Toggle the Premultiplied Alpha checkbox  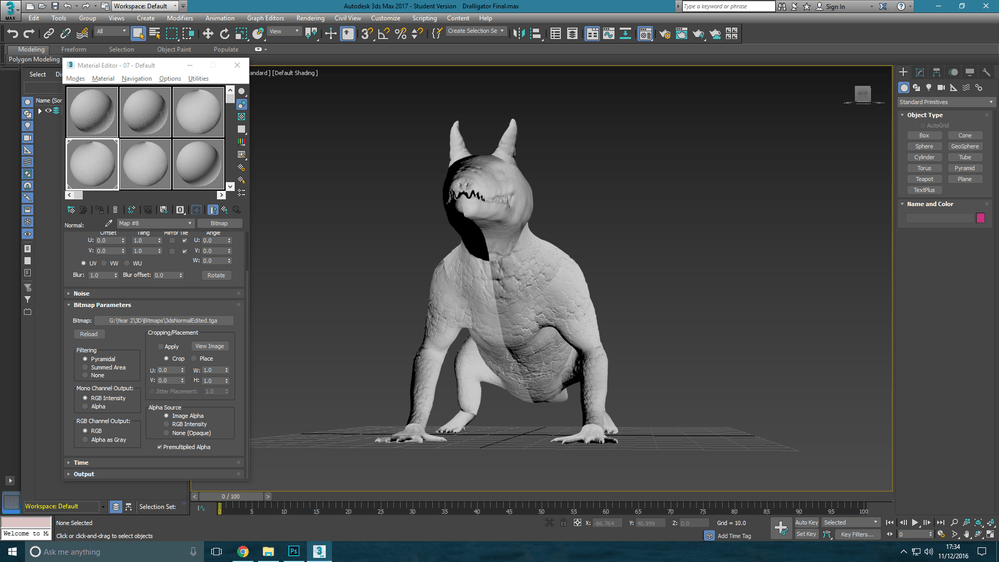pyautogui.click(x=160, y=447)
